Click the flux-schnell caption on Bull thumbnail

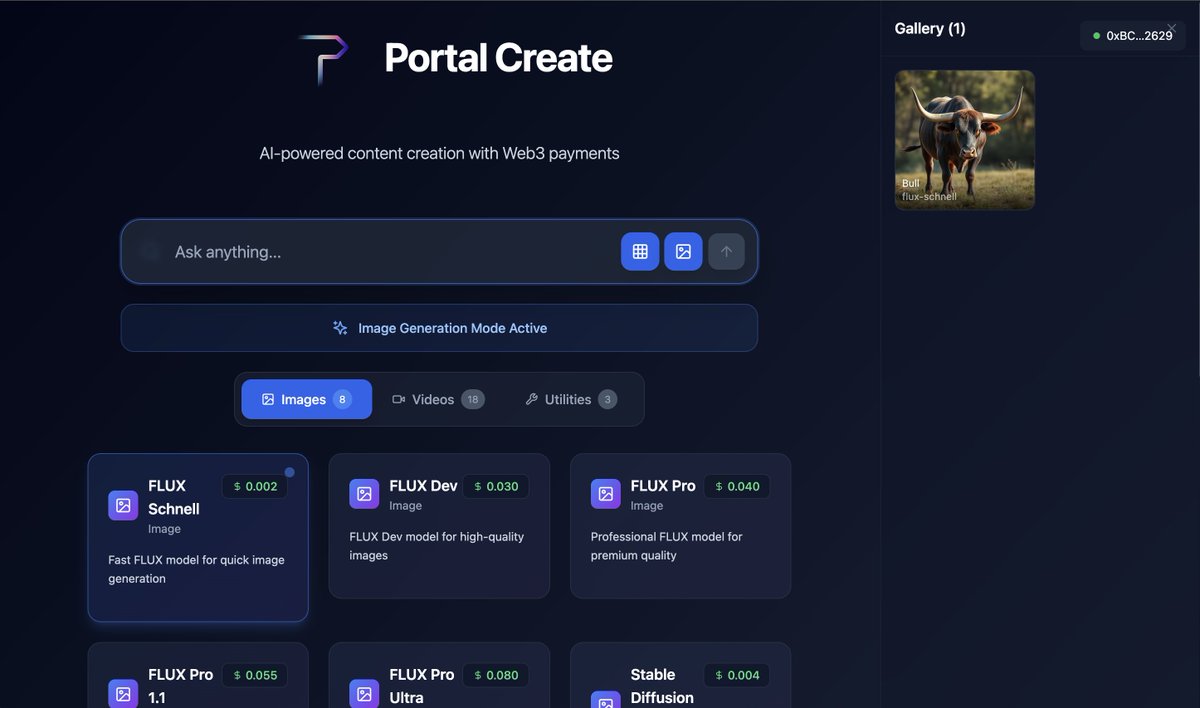[x=929, y=196]
